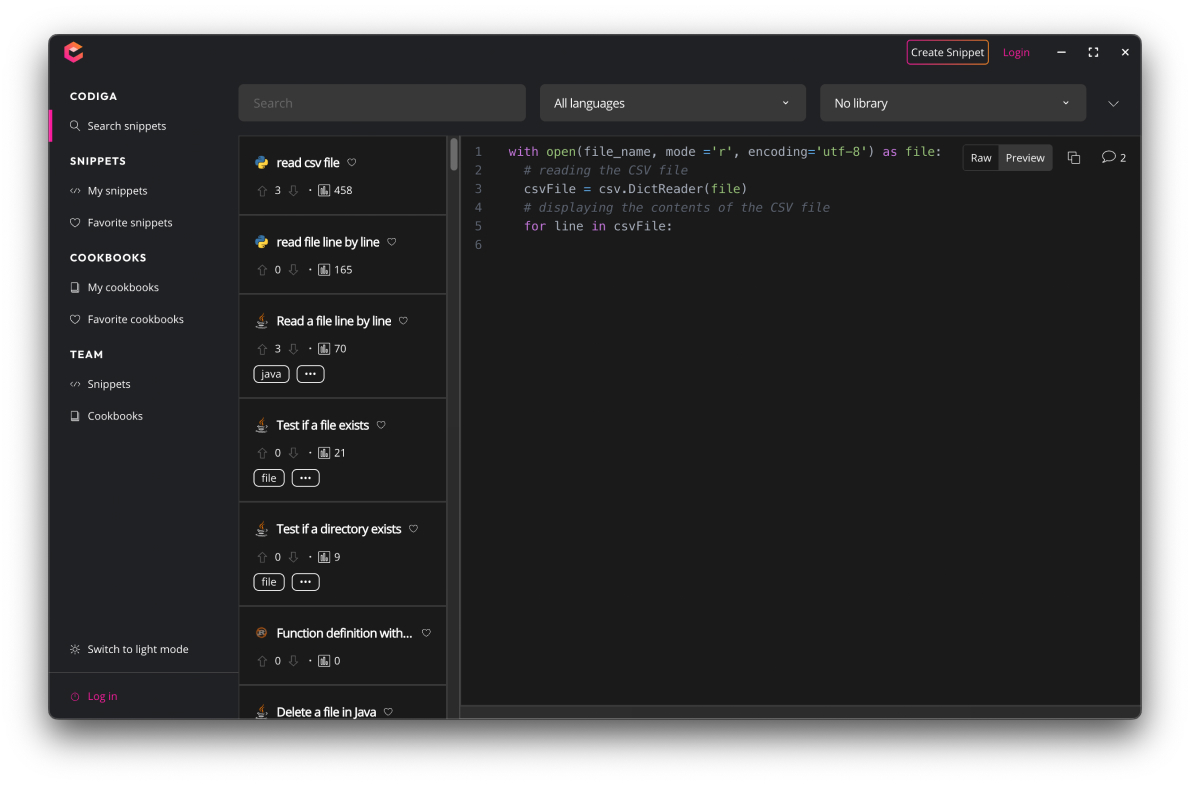
Task: Upvote the 'Test if a file exists' snippet
Action: pyautogui.click(x=262, y=453)
